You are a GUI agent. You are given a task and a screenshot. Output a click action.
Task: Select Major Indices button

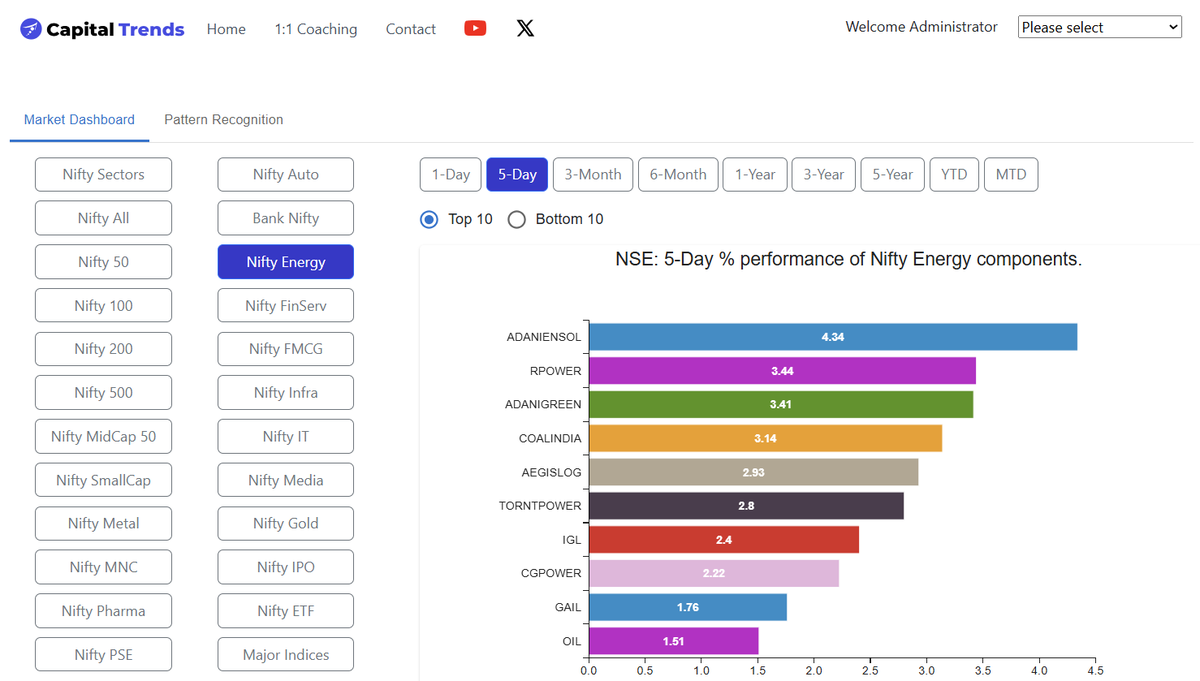[286, 655]
